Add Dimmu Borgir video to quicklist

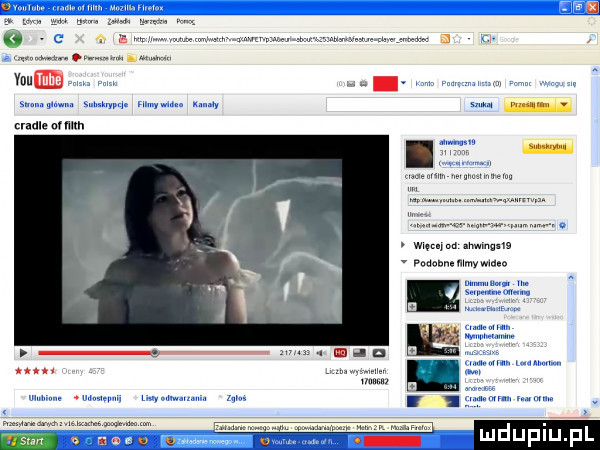pos(412,307)
